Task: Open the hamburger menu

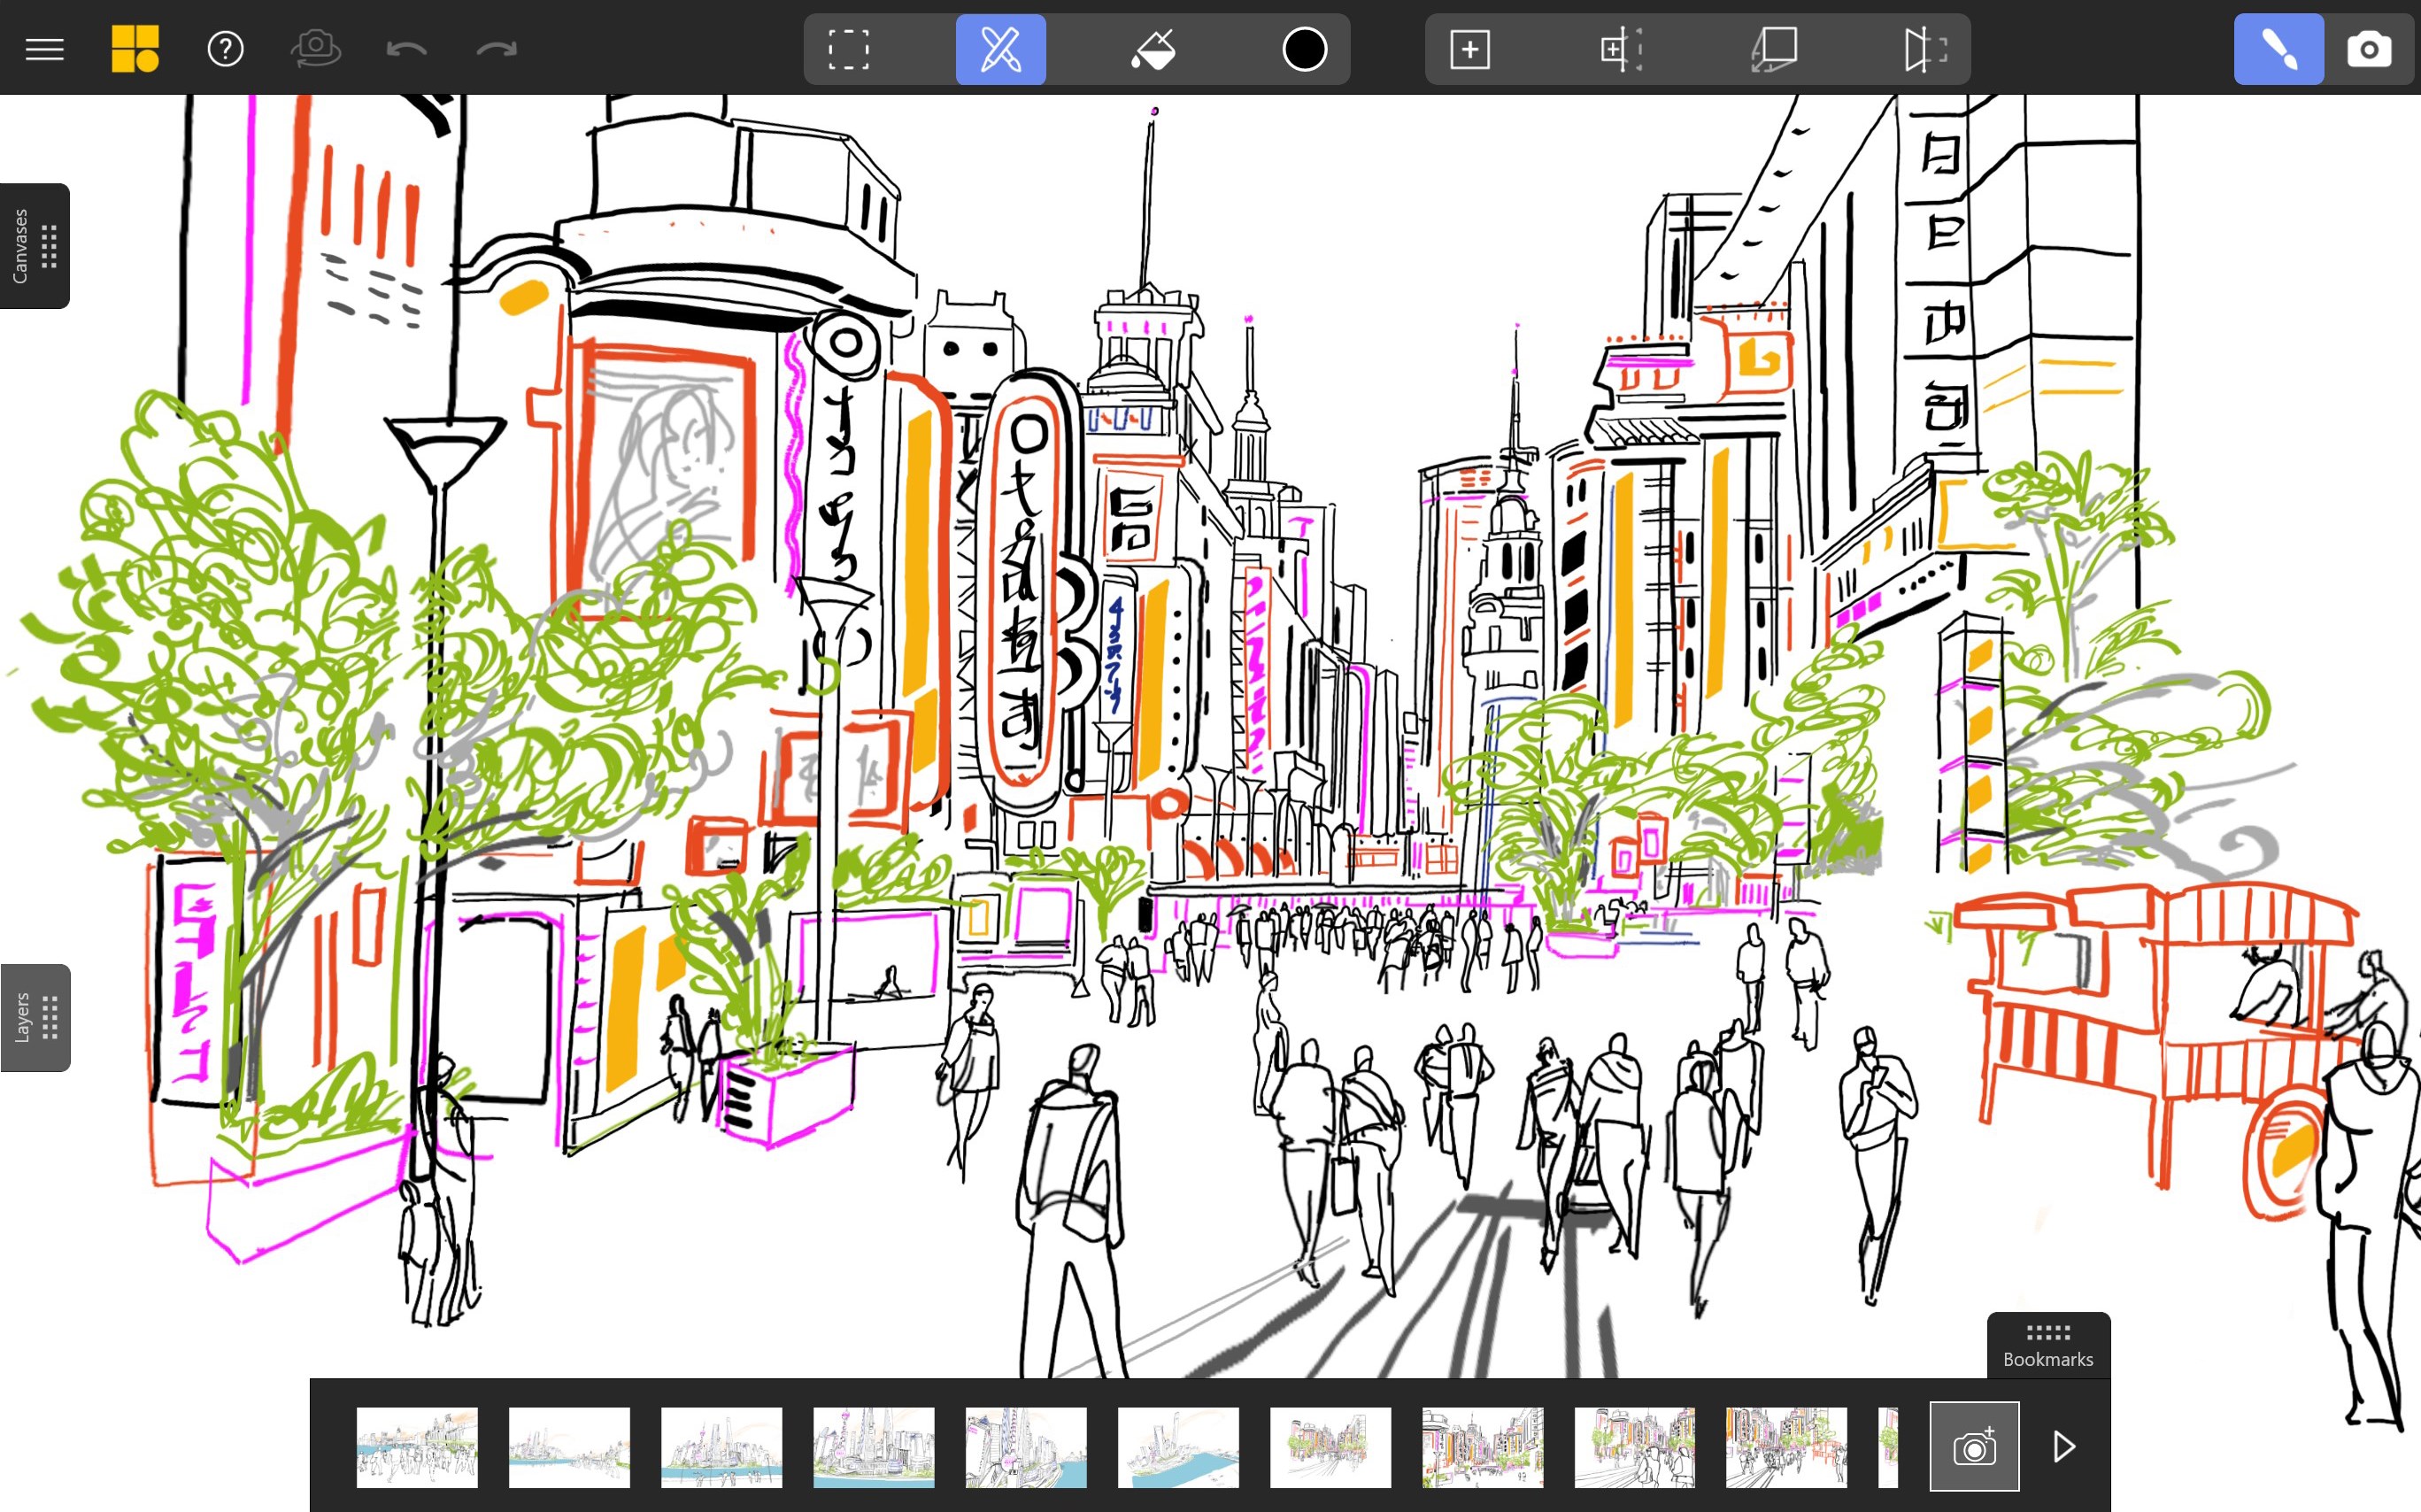Action: coord(44,48)
